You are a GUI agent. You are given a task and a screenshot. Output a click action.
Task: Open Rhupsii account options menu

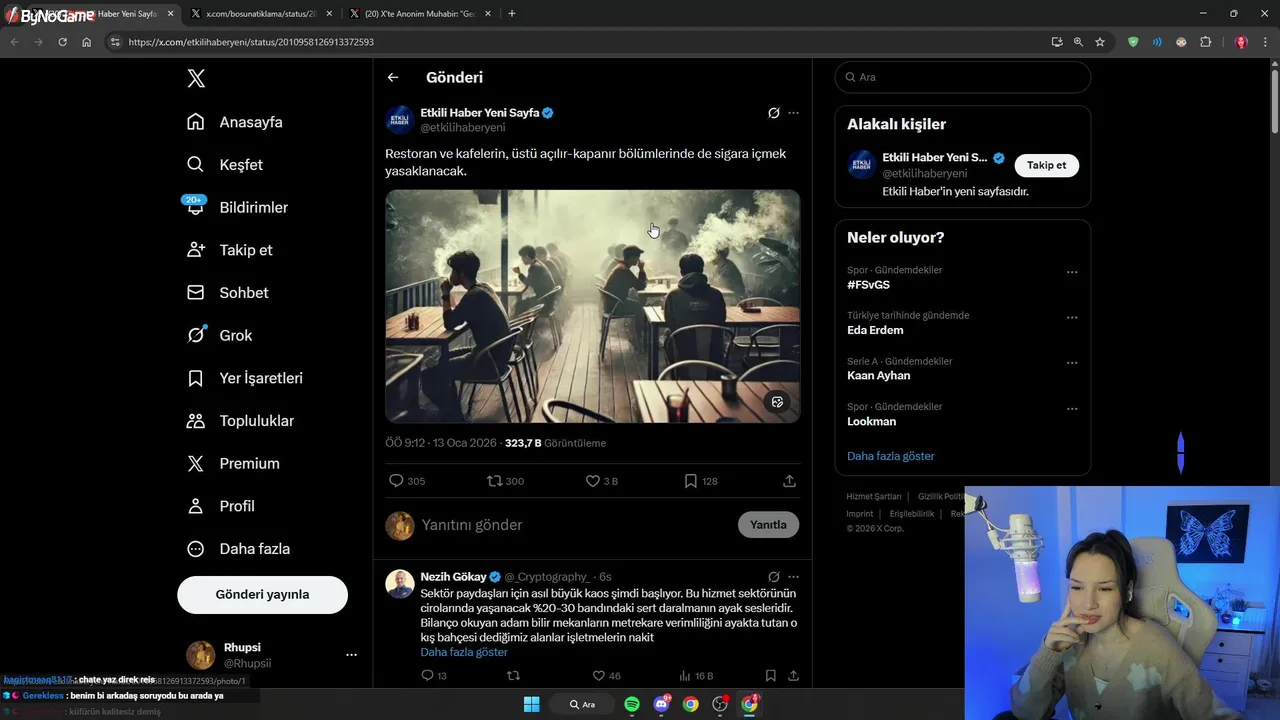(351, 655)
